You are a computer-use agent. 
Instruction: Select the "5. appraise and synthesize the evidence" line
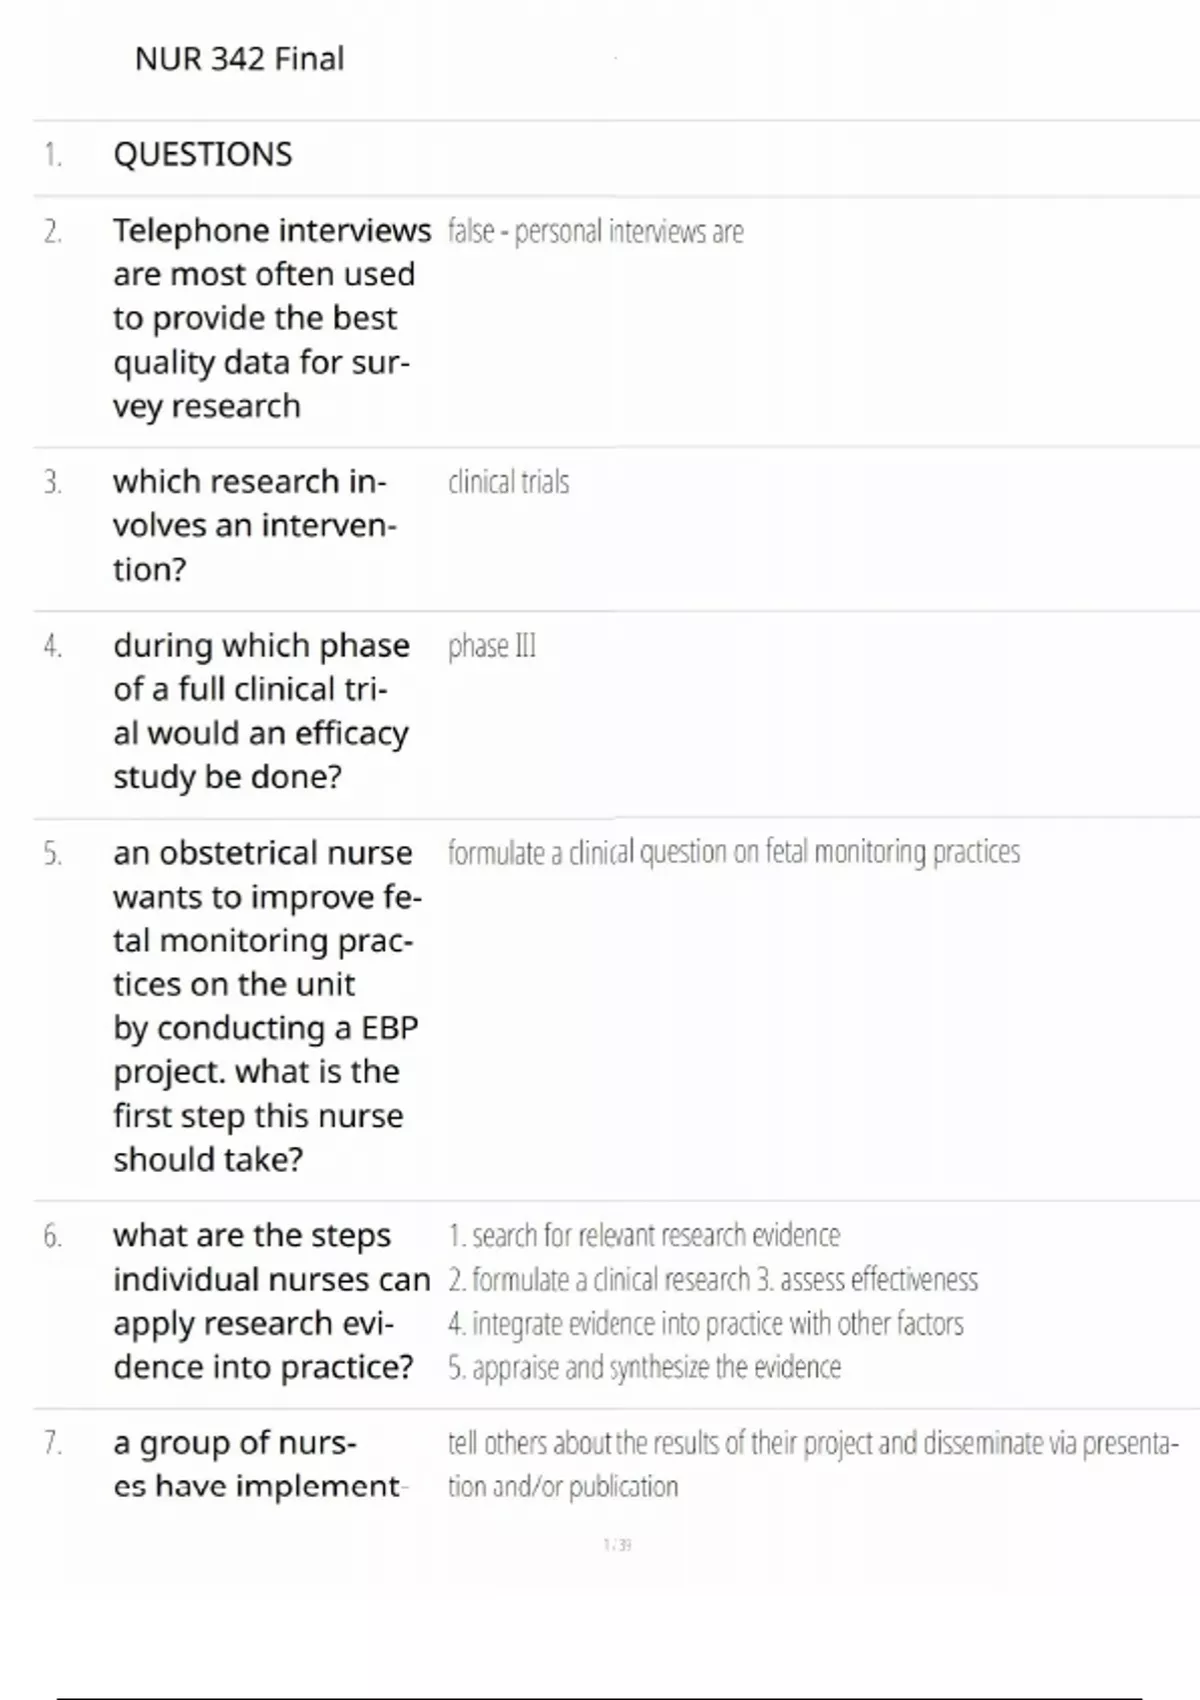[x=644, y=1368]
